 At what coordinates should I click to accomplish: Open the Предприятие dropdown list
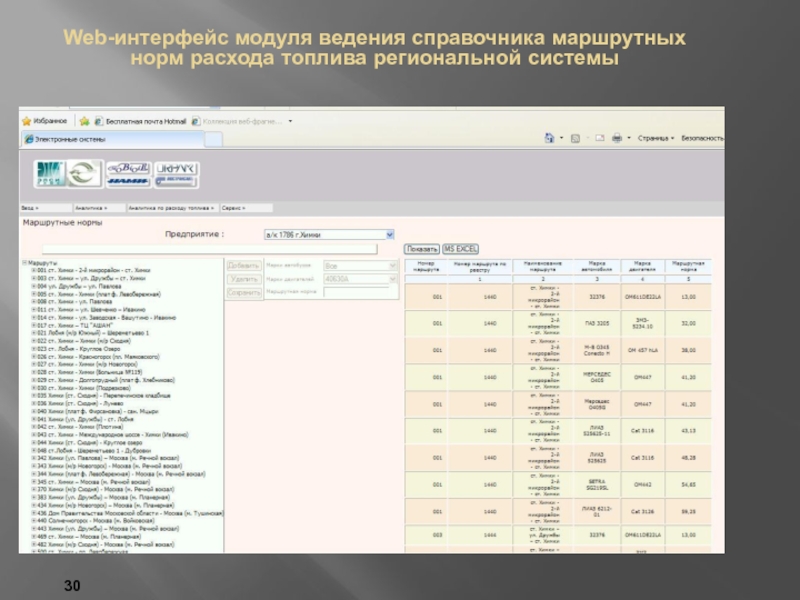point(390,235)
